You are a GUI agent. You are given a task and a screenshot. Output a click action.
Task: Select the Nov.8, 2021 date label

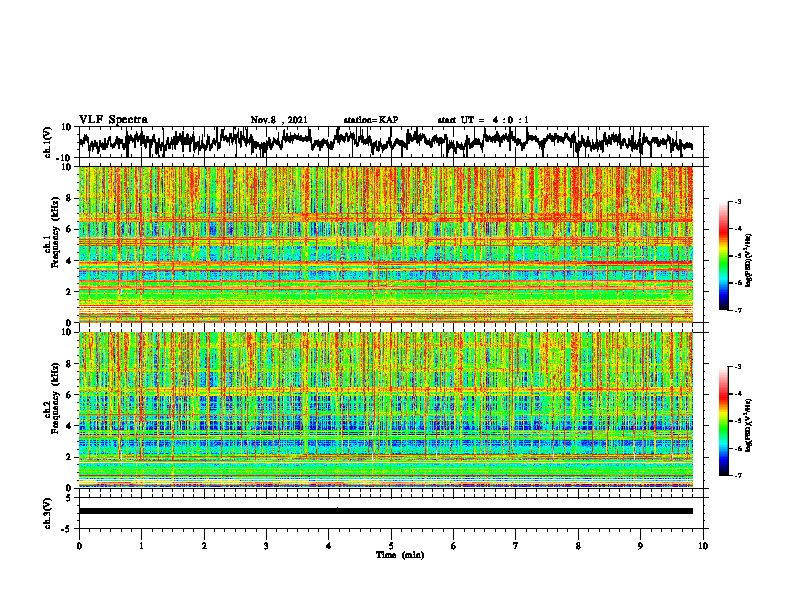[x=279, y=120]
